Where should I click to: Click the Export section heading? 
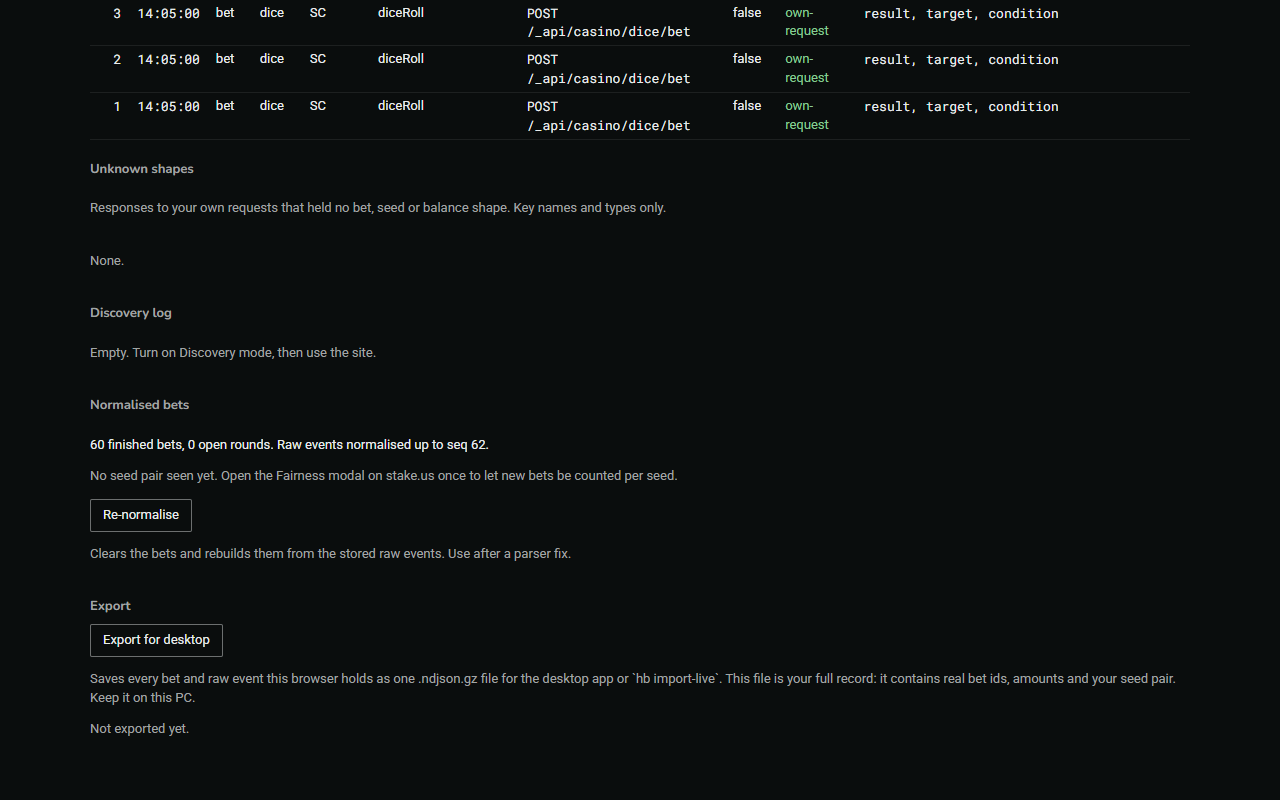pyautogui.click(x=110, y=606)
